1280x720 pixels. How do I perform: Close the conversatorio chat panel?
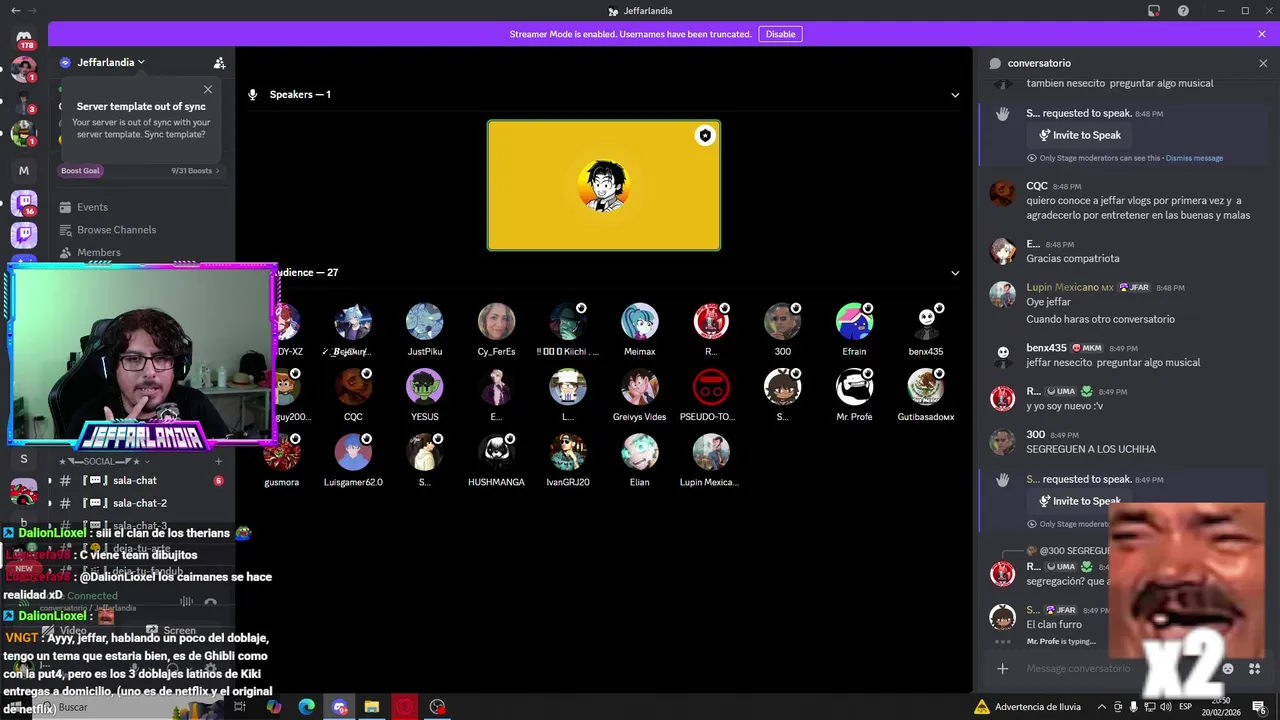click(1263, 63)
